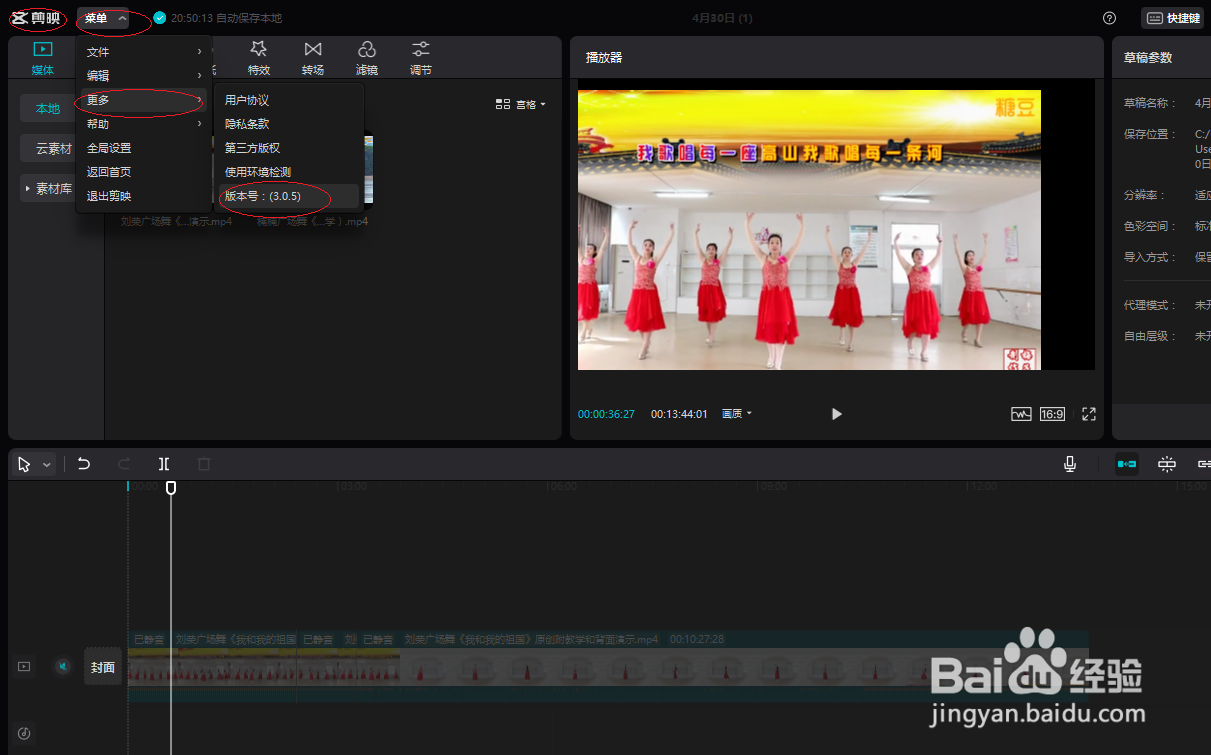The image size is (1211, 755).
Task: Open the 云素材 cloud materials section
Action: click(53, 148)
